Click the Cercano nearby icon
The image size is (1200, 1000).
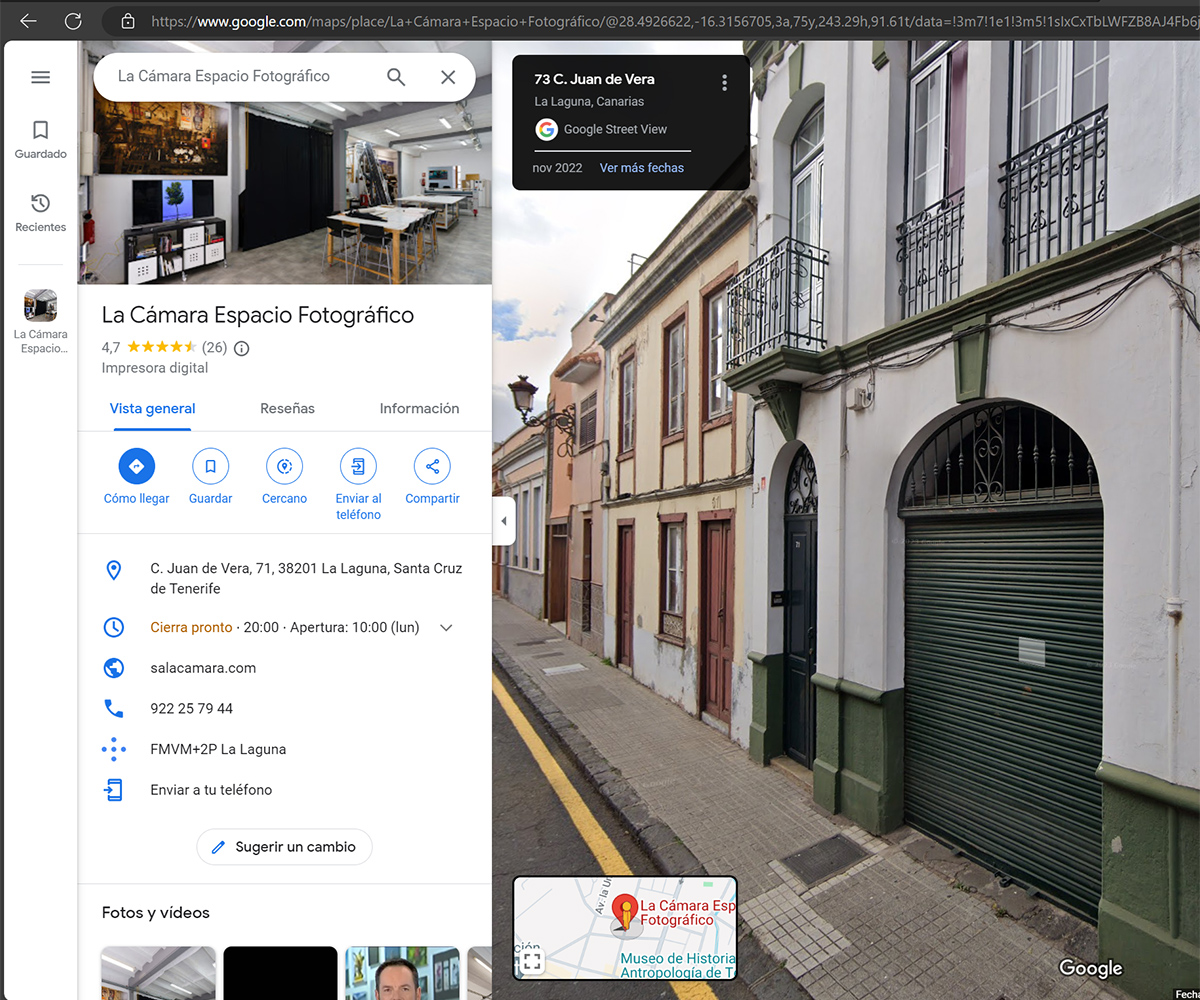coord(284,466)
